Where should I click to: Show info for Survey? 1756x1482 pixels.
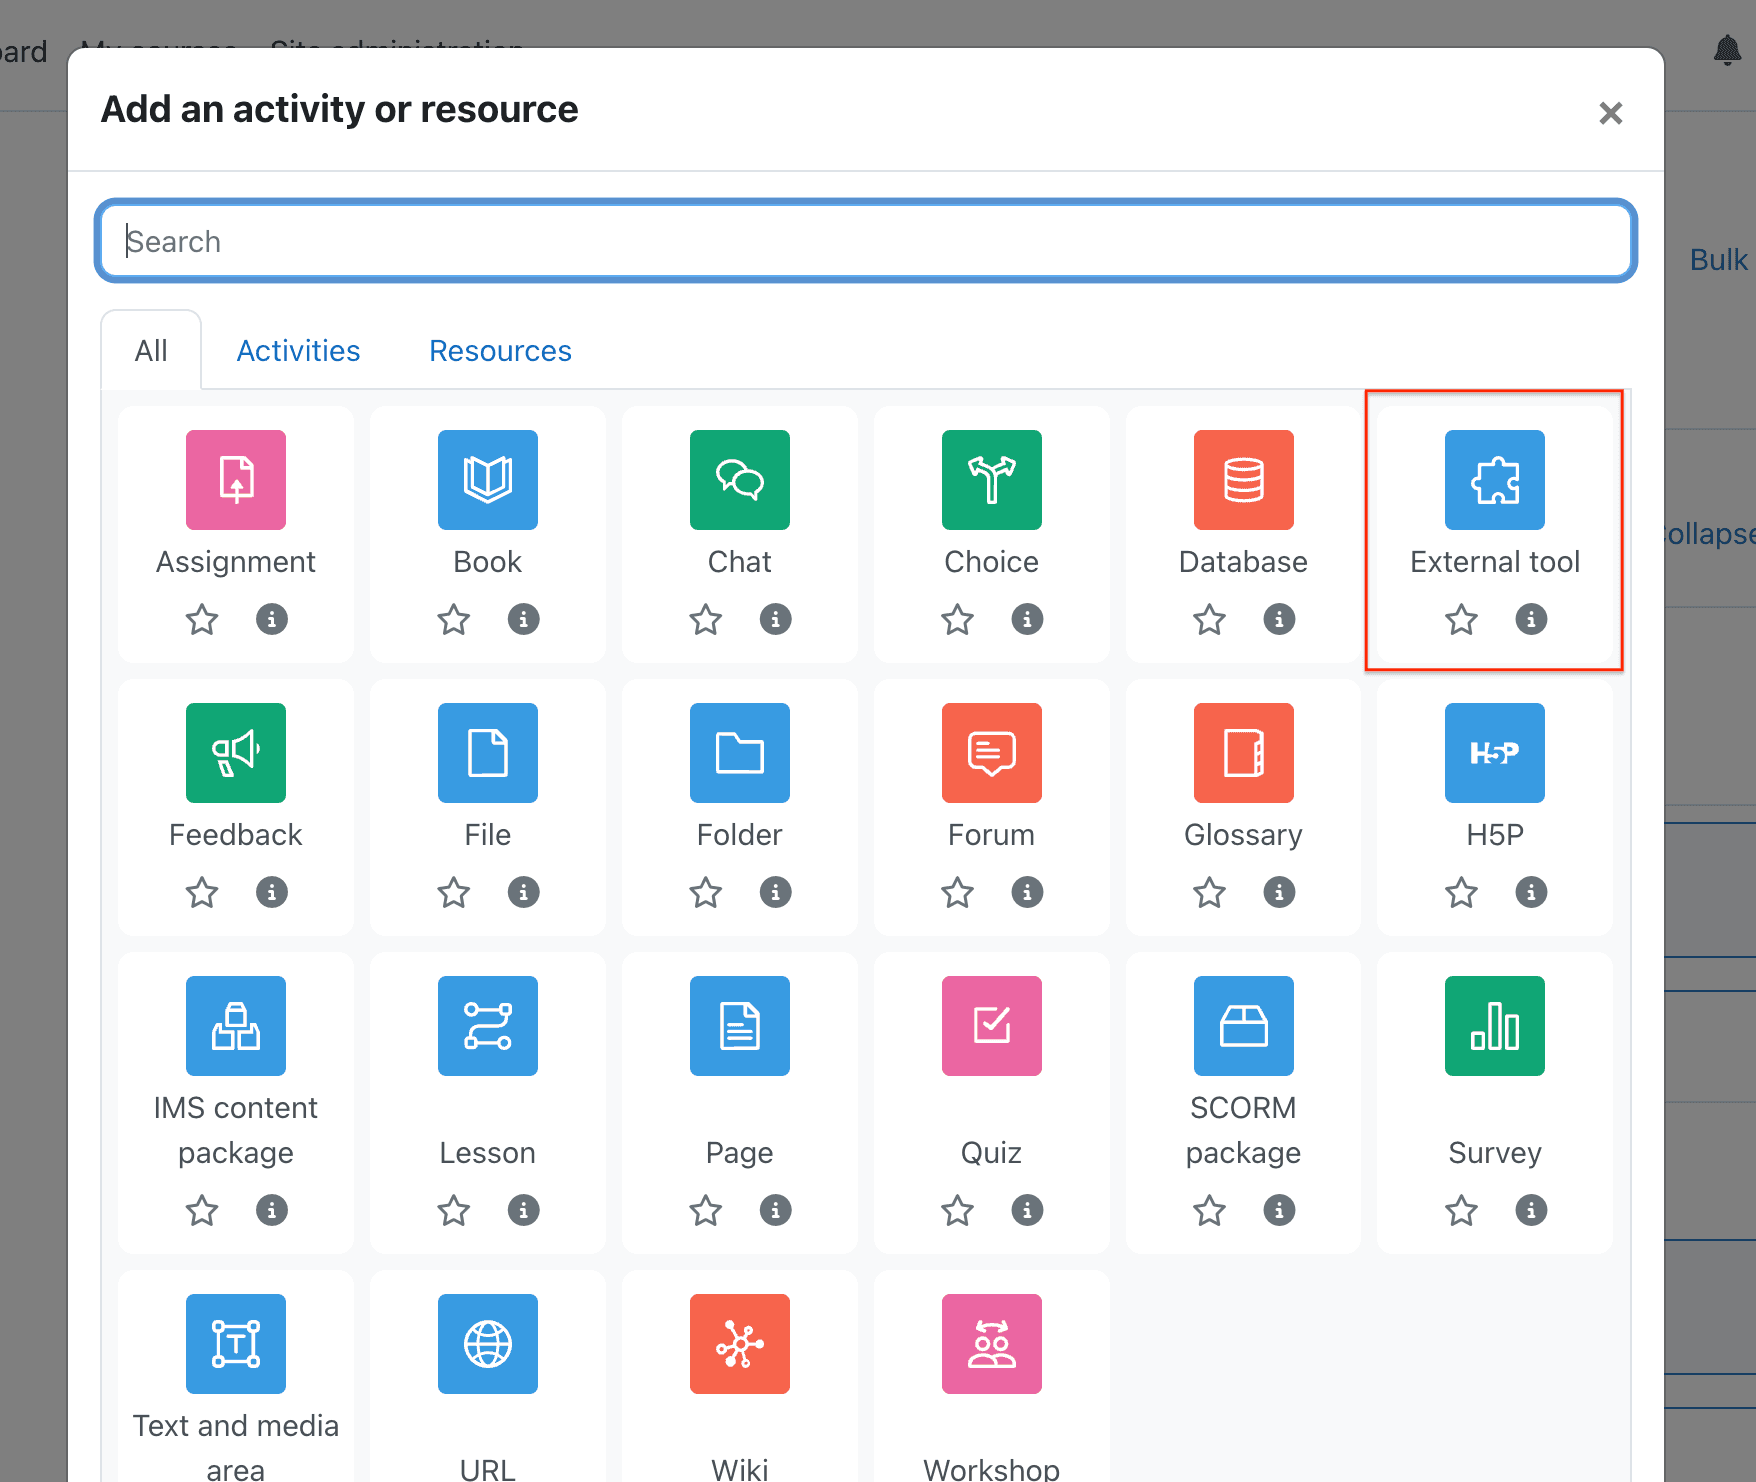[1531, 1210]
